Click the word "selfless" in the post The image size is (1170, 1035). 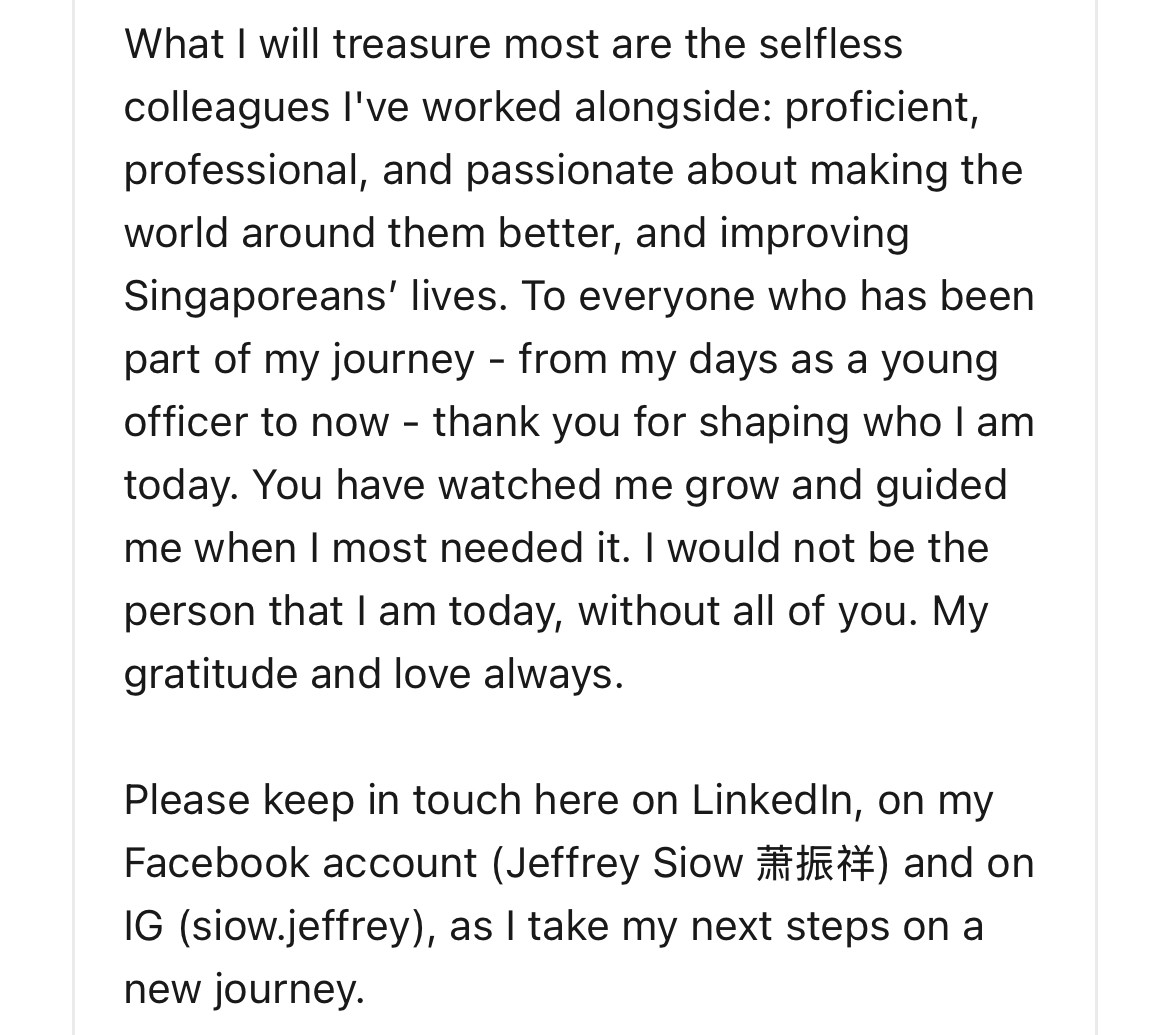(x=830, y=44)
